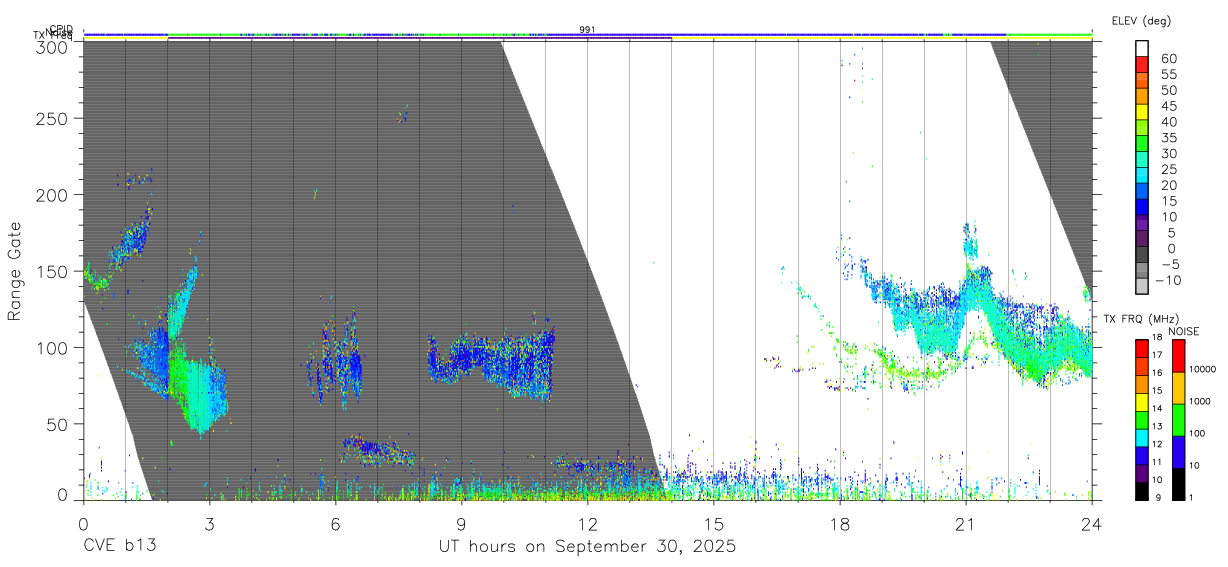This screenshot has width=1228, height=567.
Task: Click the 'ELEV (deg)' colorbar title
Action: point(1141,21)
